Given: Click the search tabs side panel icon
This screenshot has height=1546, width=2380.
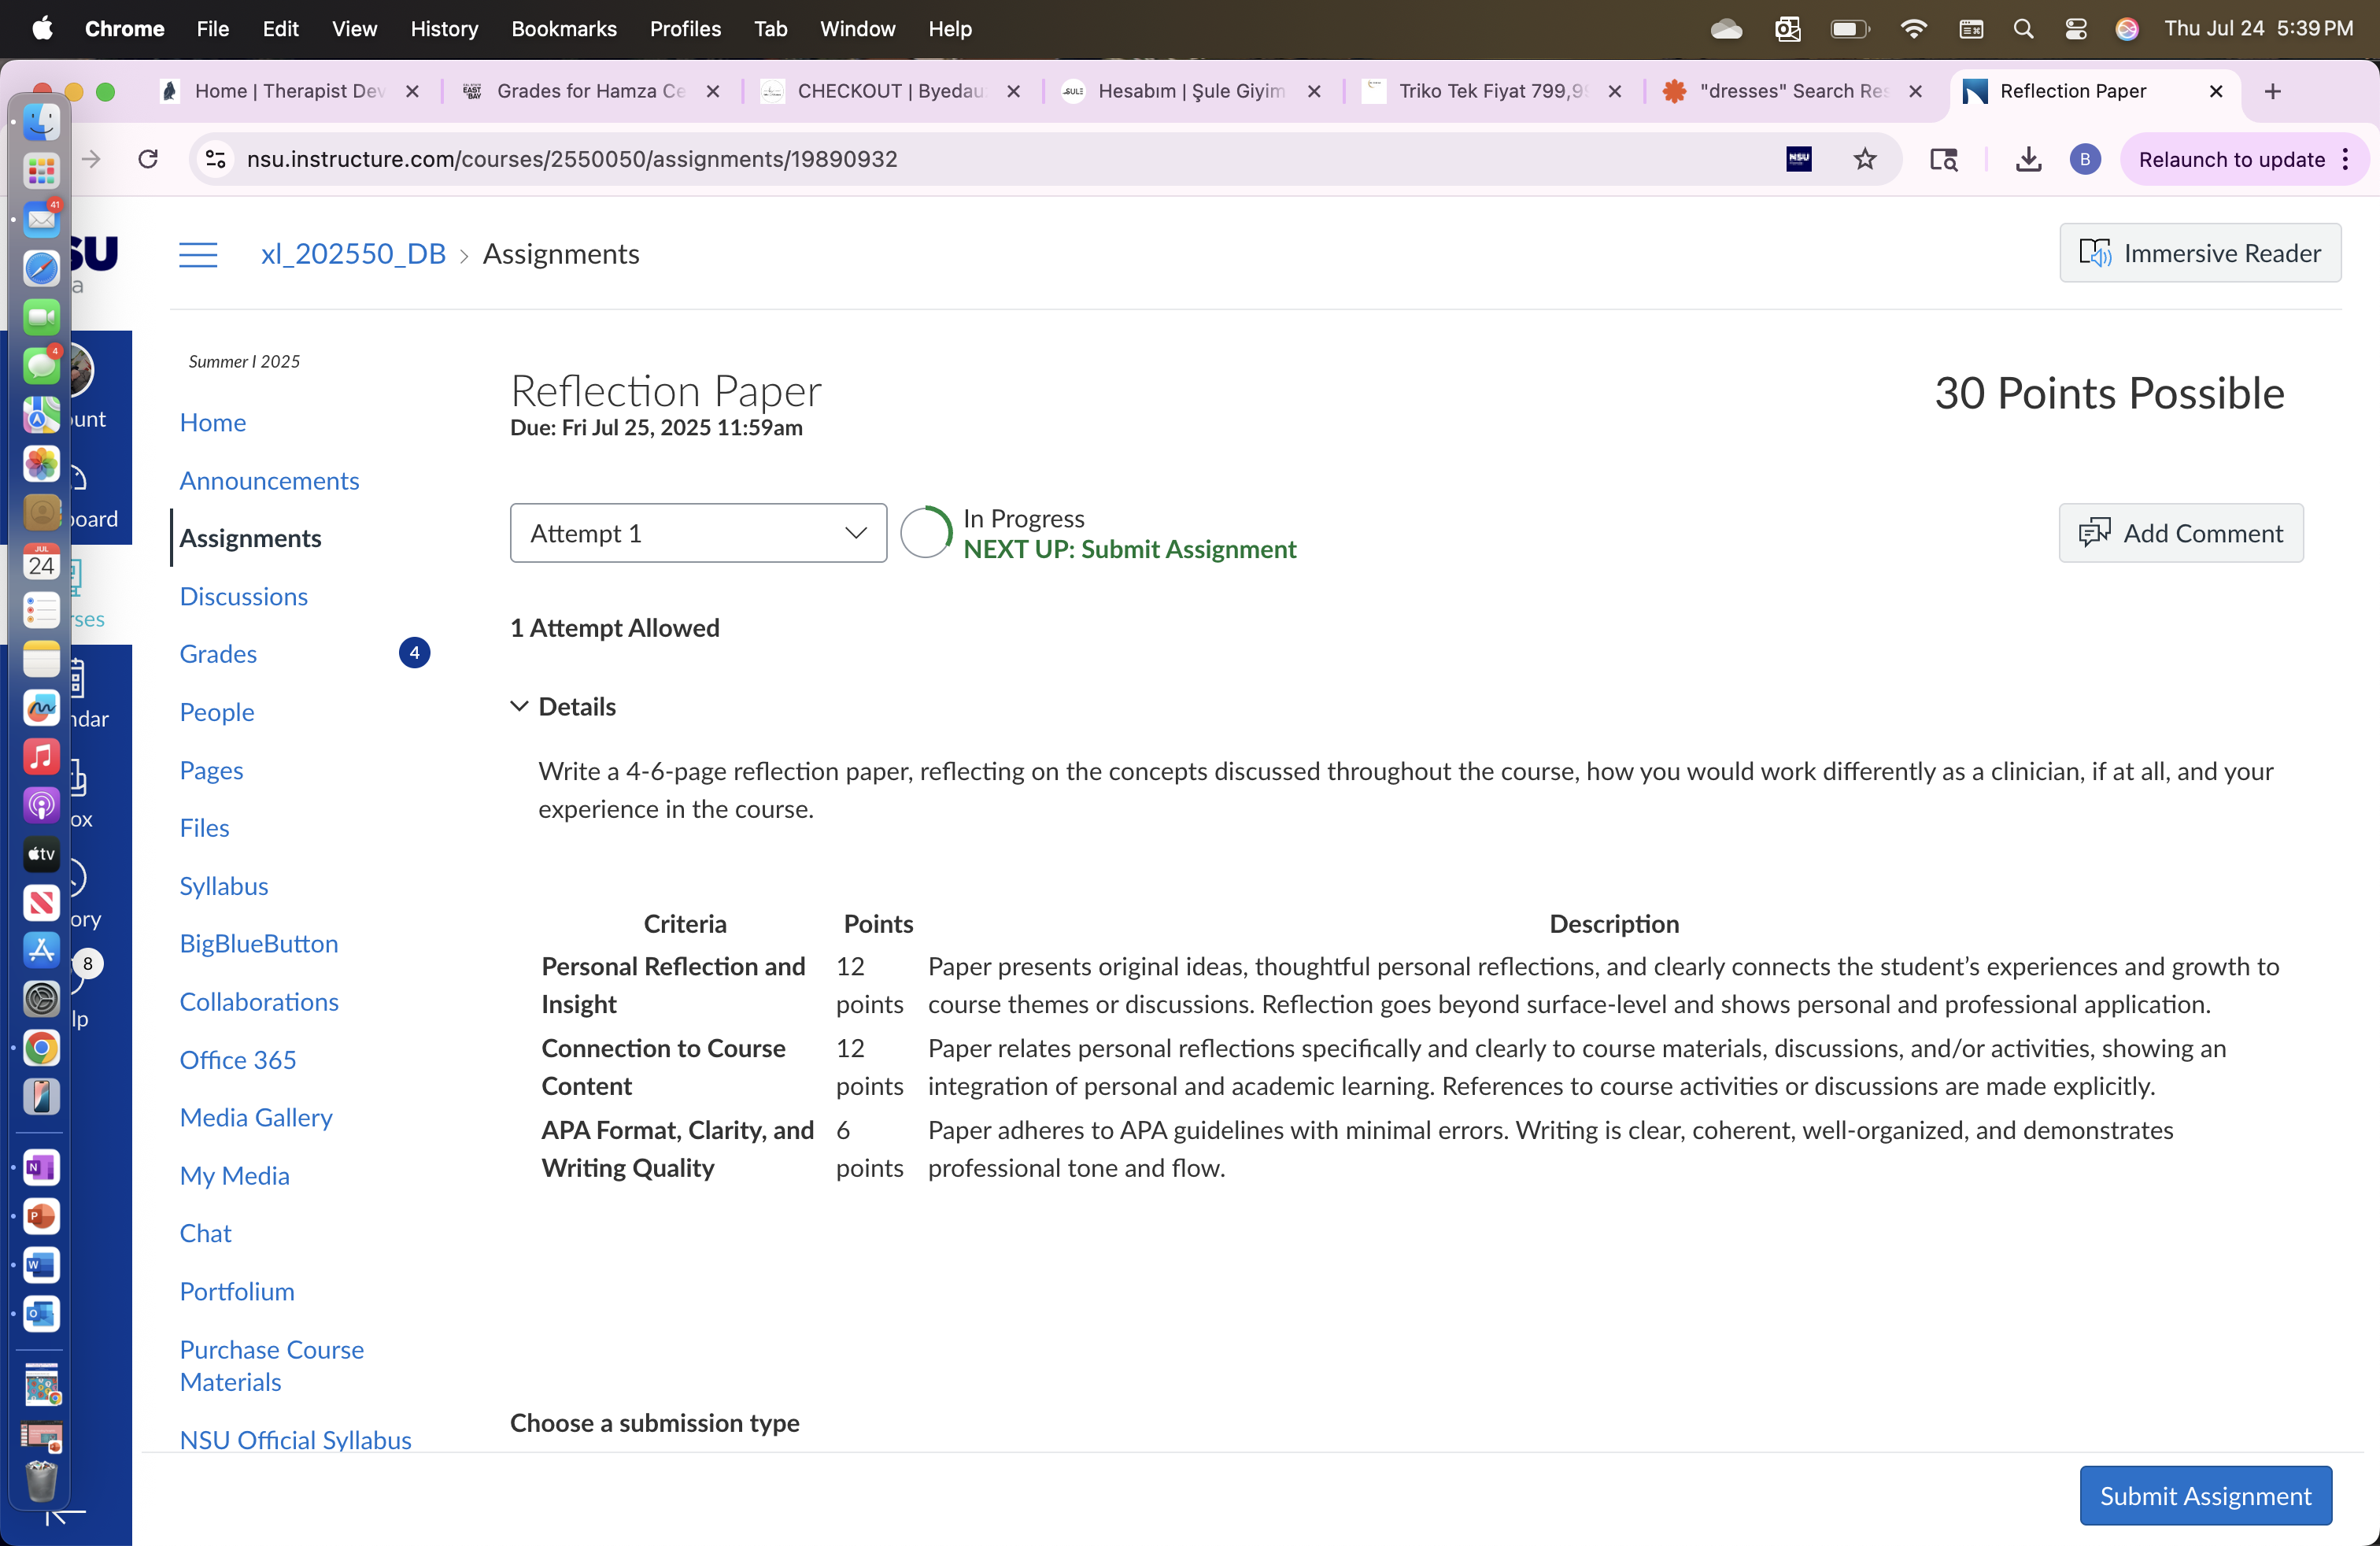Looking at the screenshot, I should point(1944,159).
